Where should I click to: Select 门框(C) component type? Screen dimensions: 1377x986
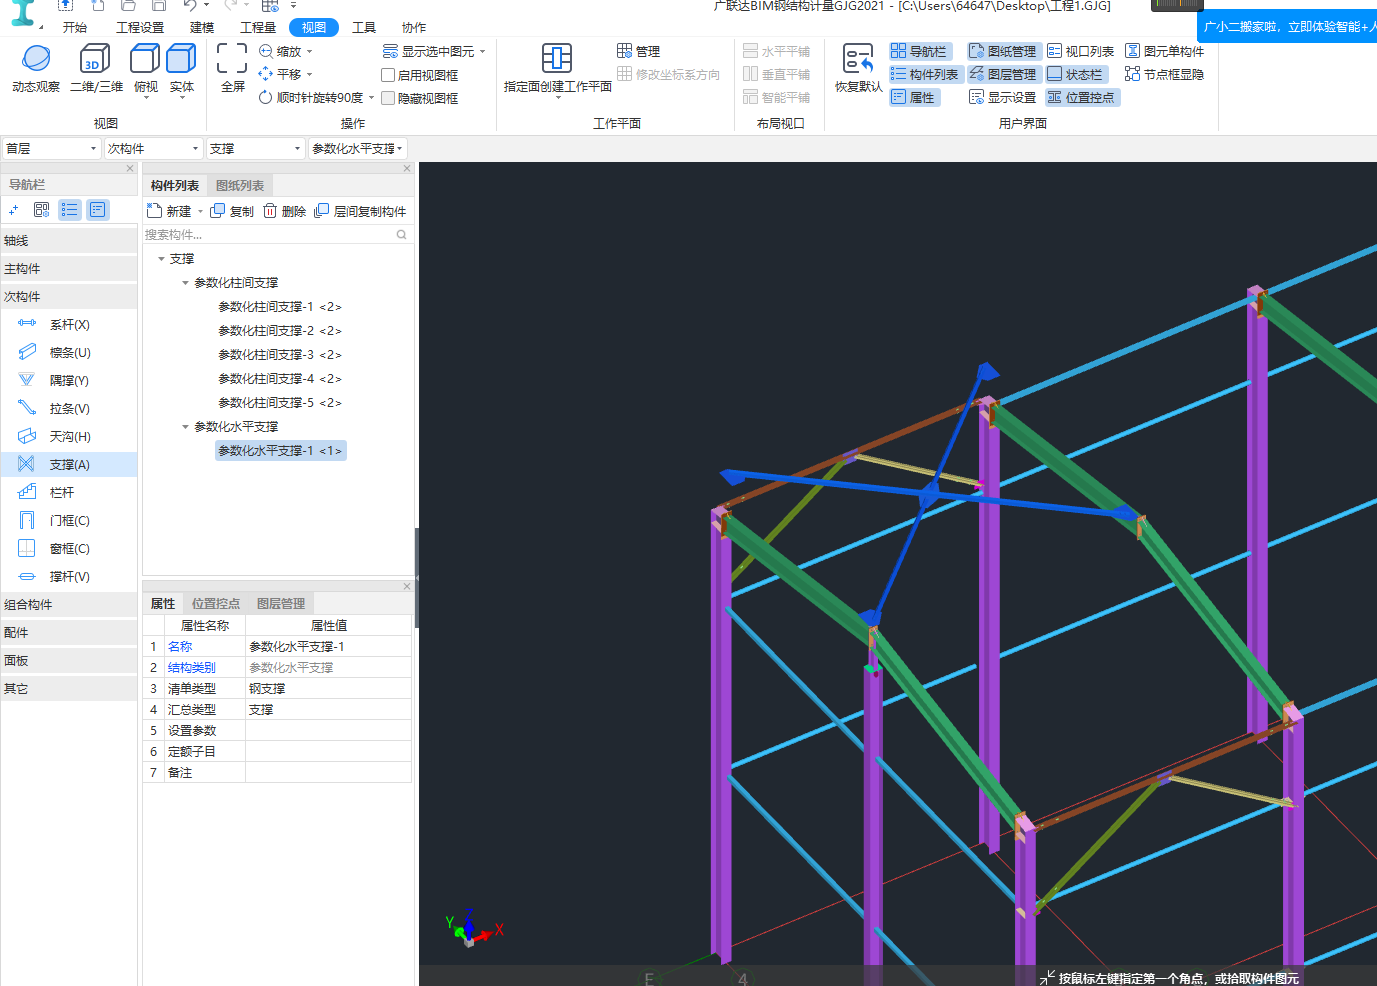pyautogui.click(x=69, y=521)
